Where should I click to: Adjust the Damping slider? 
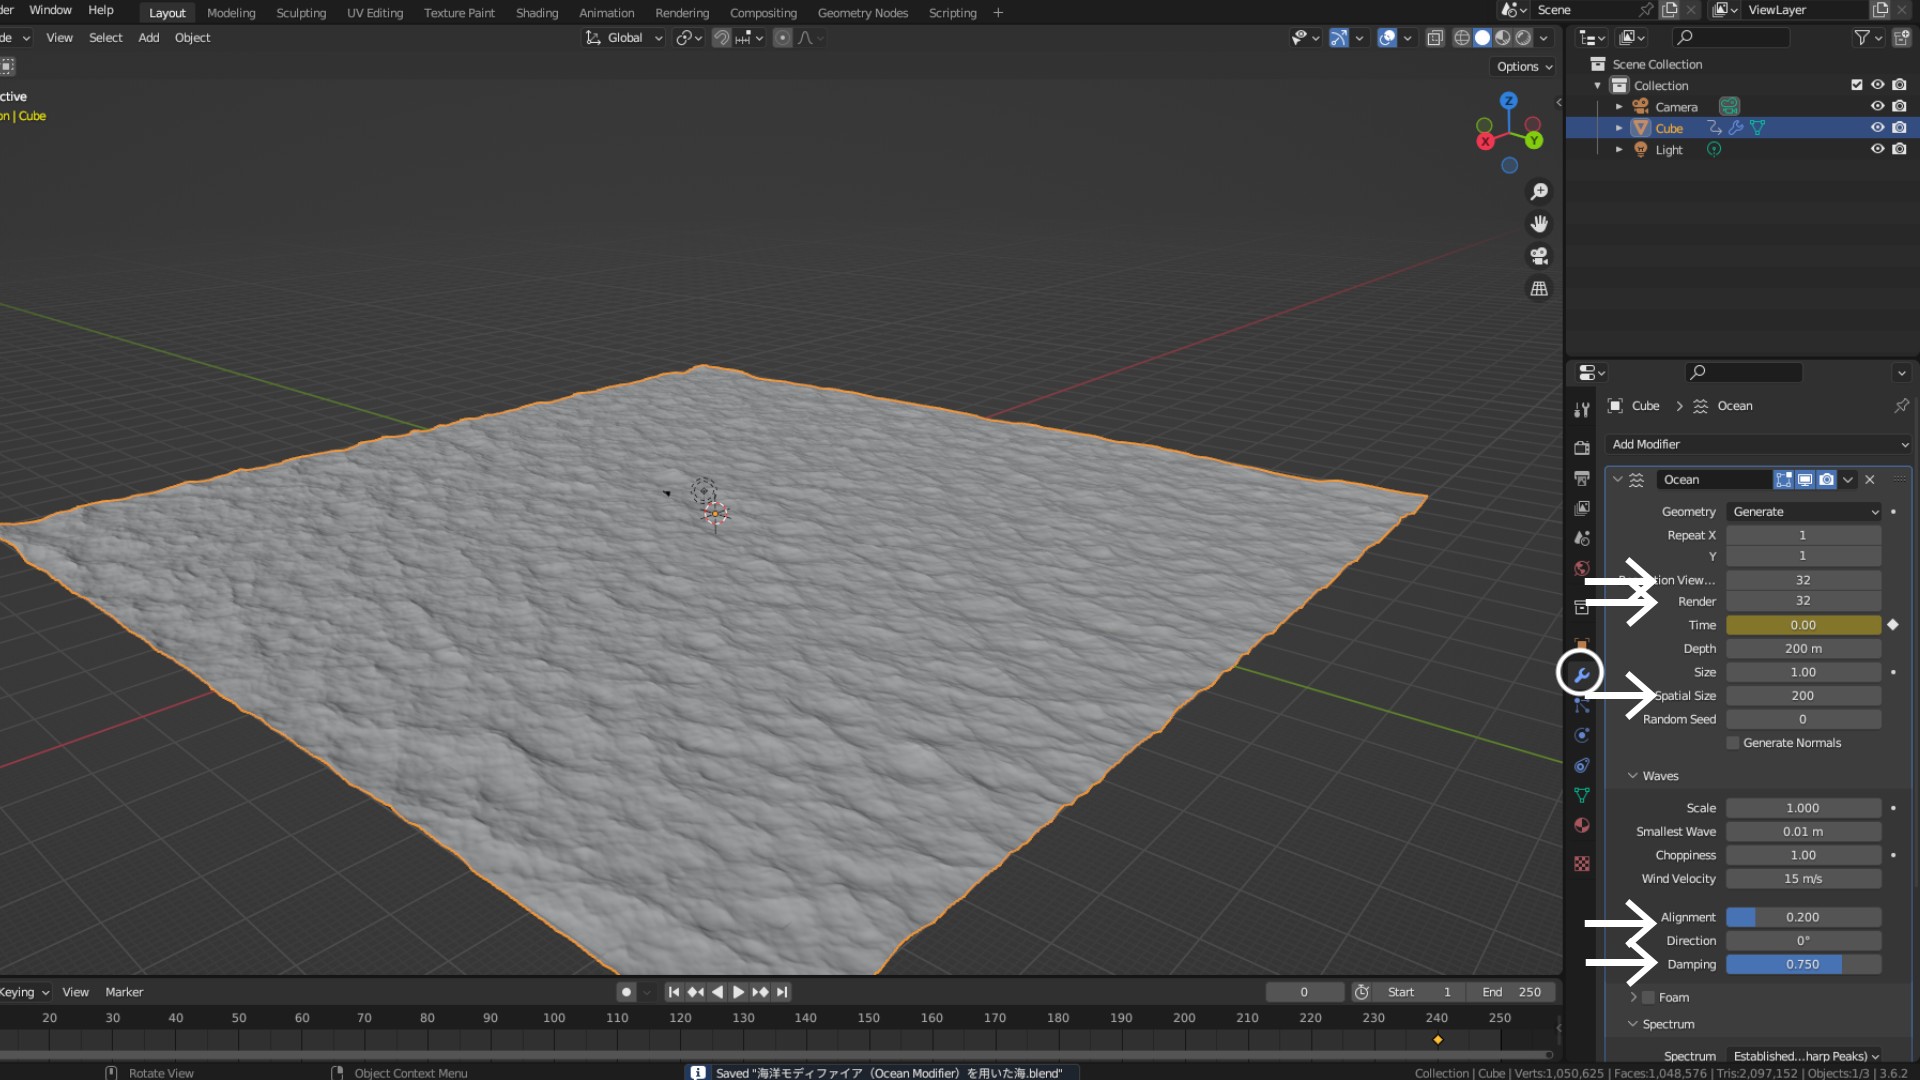pos(1803,965)
